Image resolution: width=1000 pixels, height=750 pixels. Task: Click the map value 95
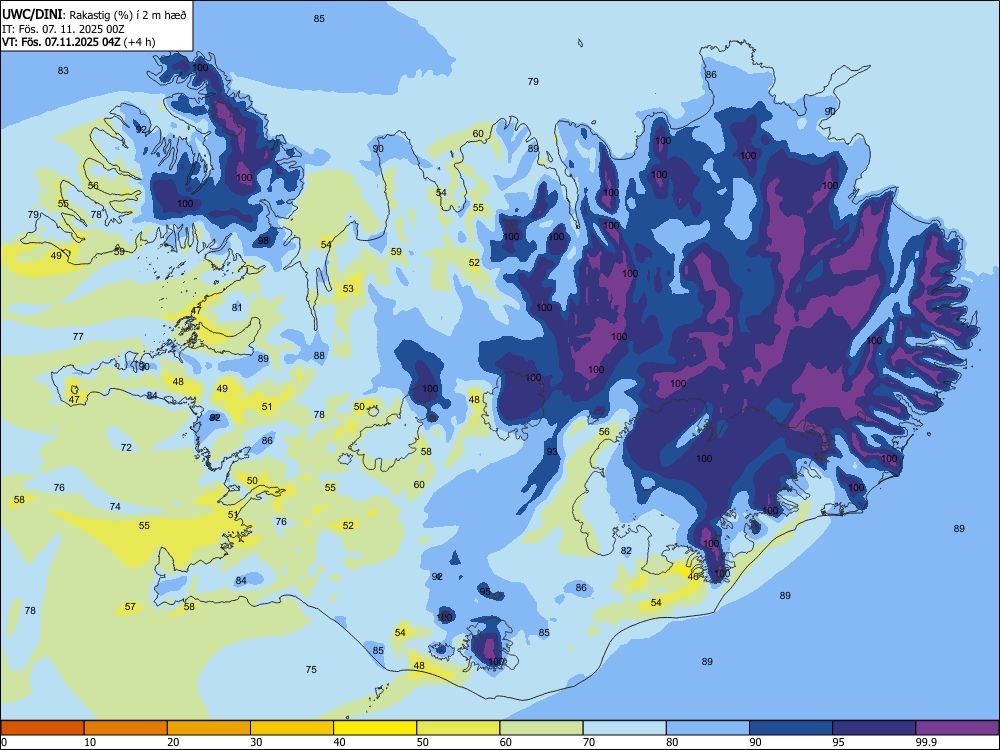[x=485, y=592]
